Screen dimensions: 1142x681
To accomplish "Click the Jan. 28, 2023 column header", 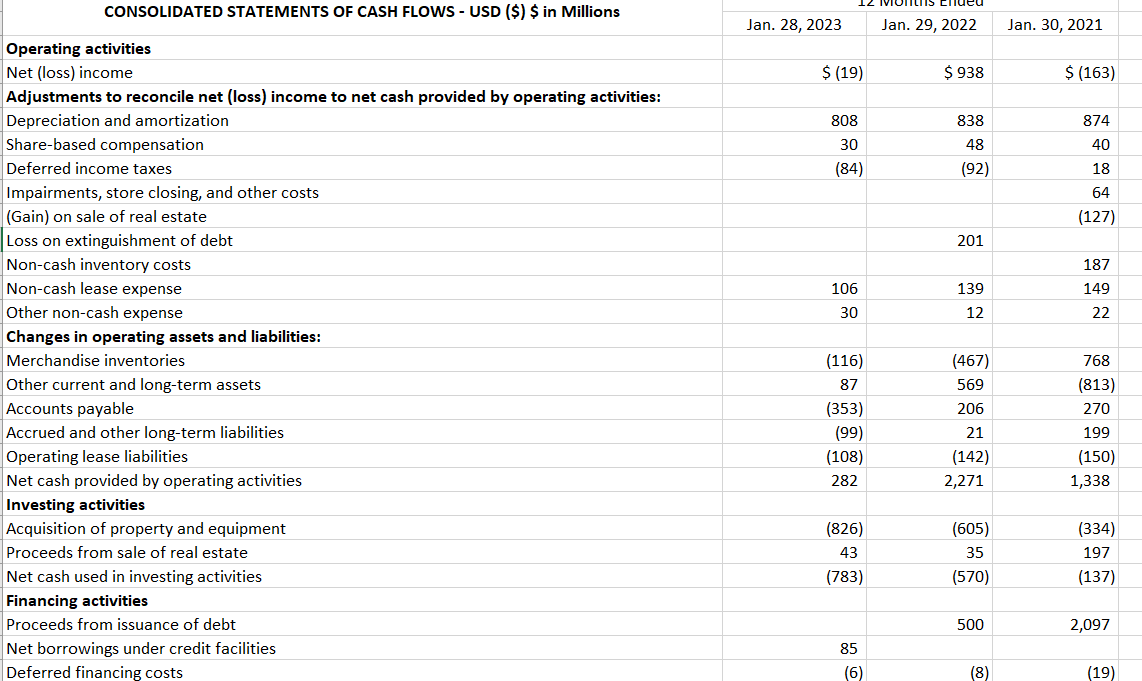I will click(x=794, y=24).
